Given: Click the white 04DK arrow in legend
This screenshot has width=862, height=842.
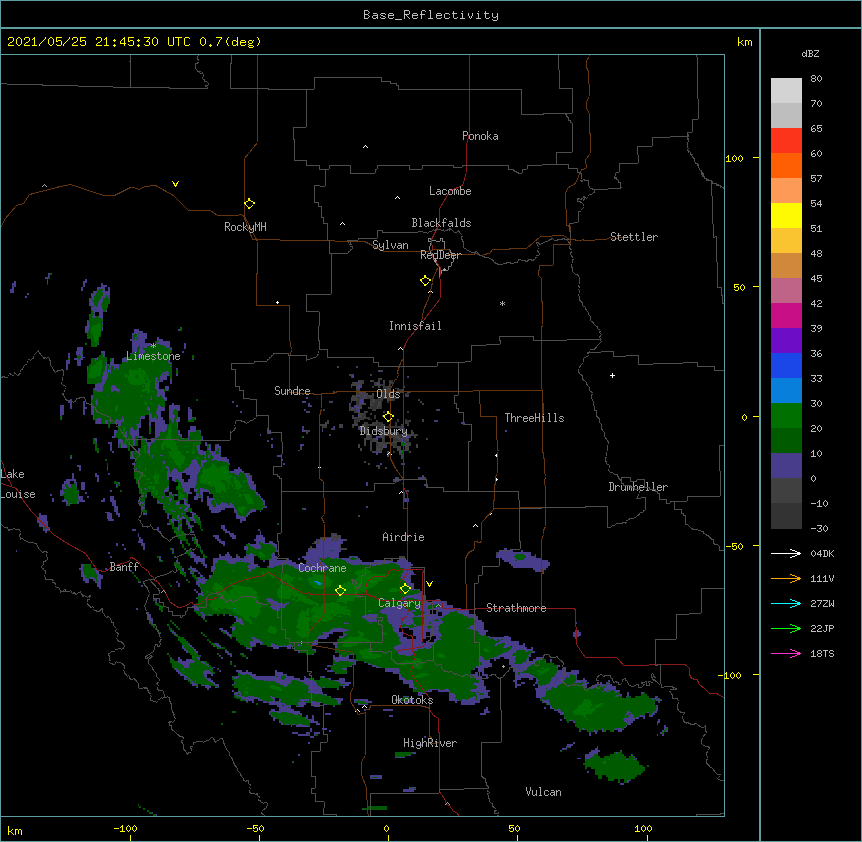Looking at the screenshot, I should point(786,553).
